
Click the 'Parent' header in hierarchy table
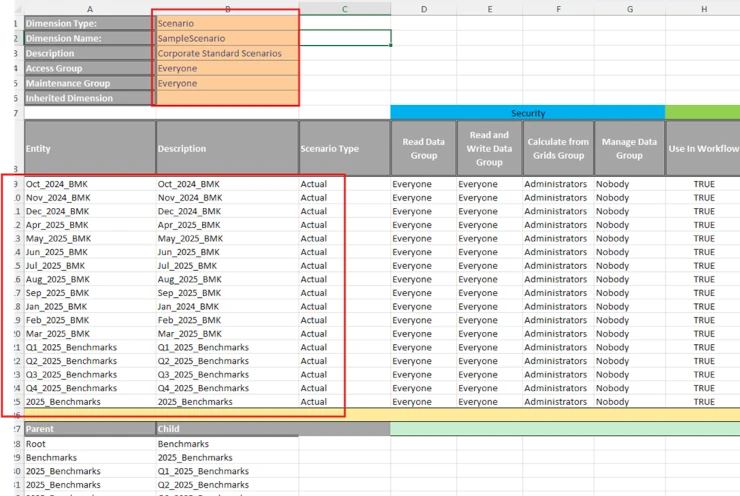point(89,428)
